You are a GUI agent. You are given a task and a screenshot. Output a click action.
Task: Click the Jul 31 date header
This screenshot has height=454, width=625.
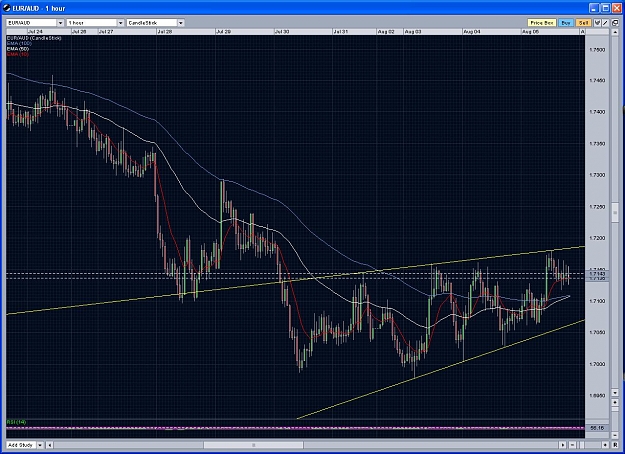[x=340, y=31]
